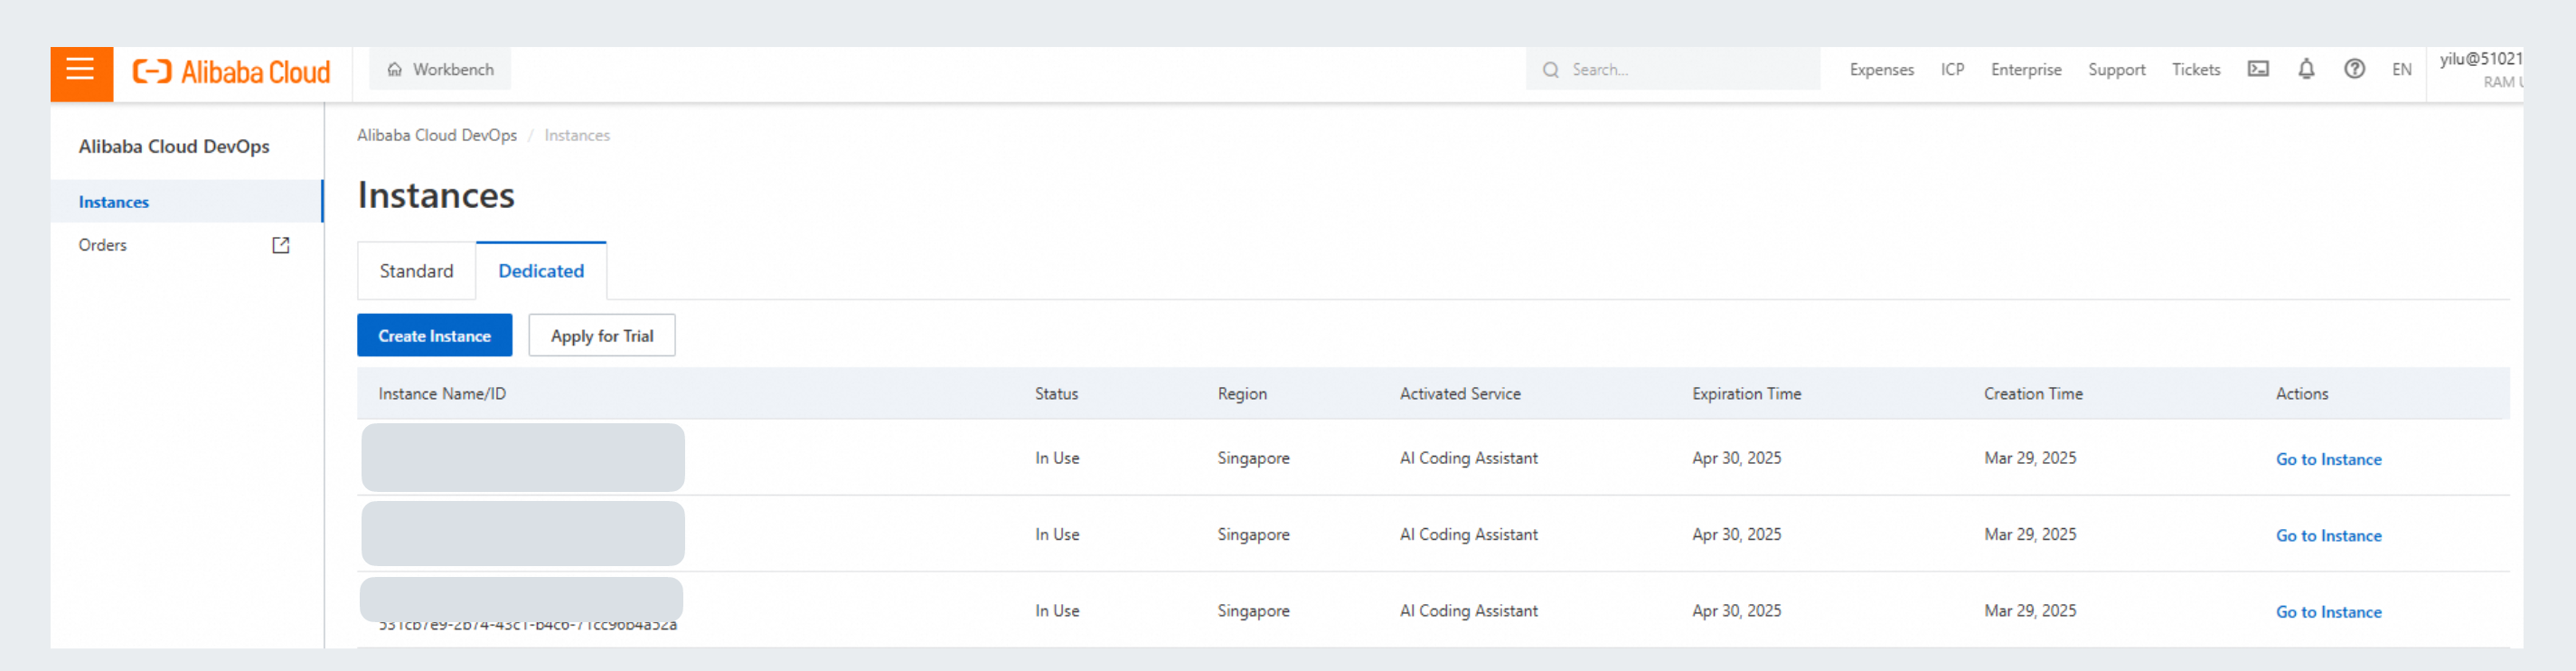The height and width of the screenshot is (671, 2576).
Task: Click the Tickets menu item
Action: point(2195,70)
